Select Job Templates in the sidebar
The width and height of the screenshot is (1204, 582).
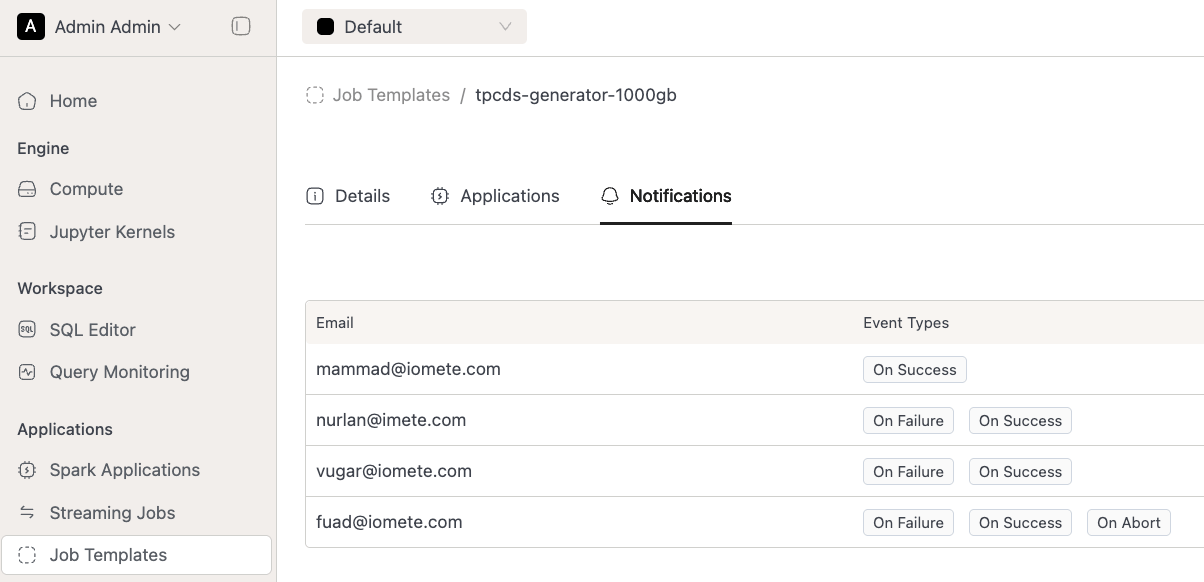pyautogui.click(x=138, y=555)
